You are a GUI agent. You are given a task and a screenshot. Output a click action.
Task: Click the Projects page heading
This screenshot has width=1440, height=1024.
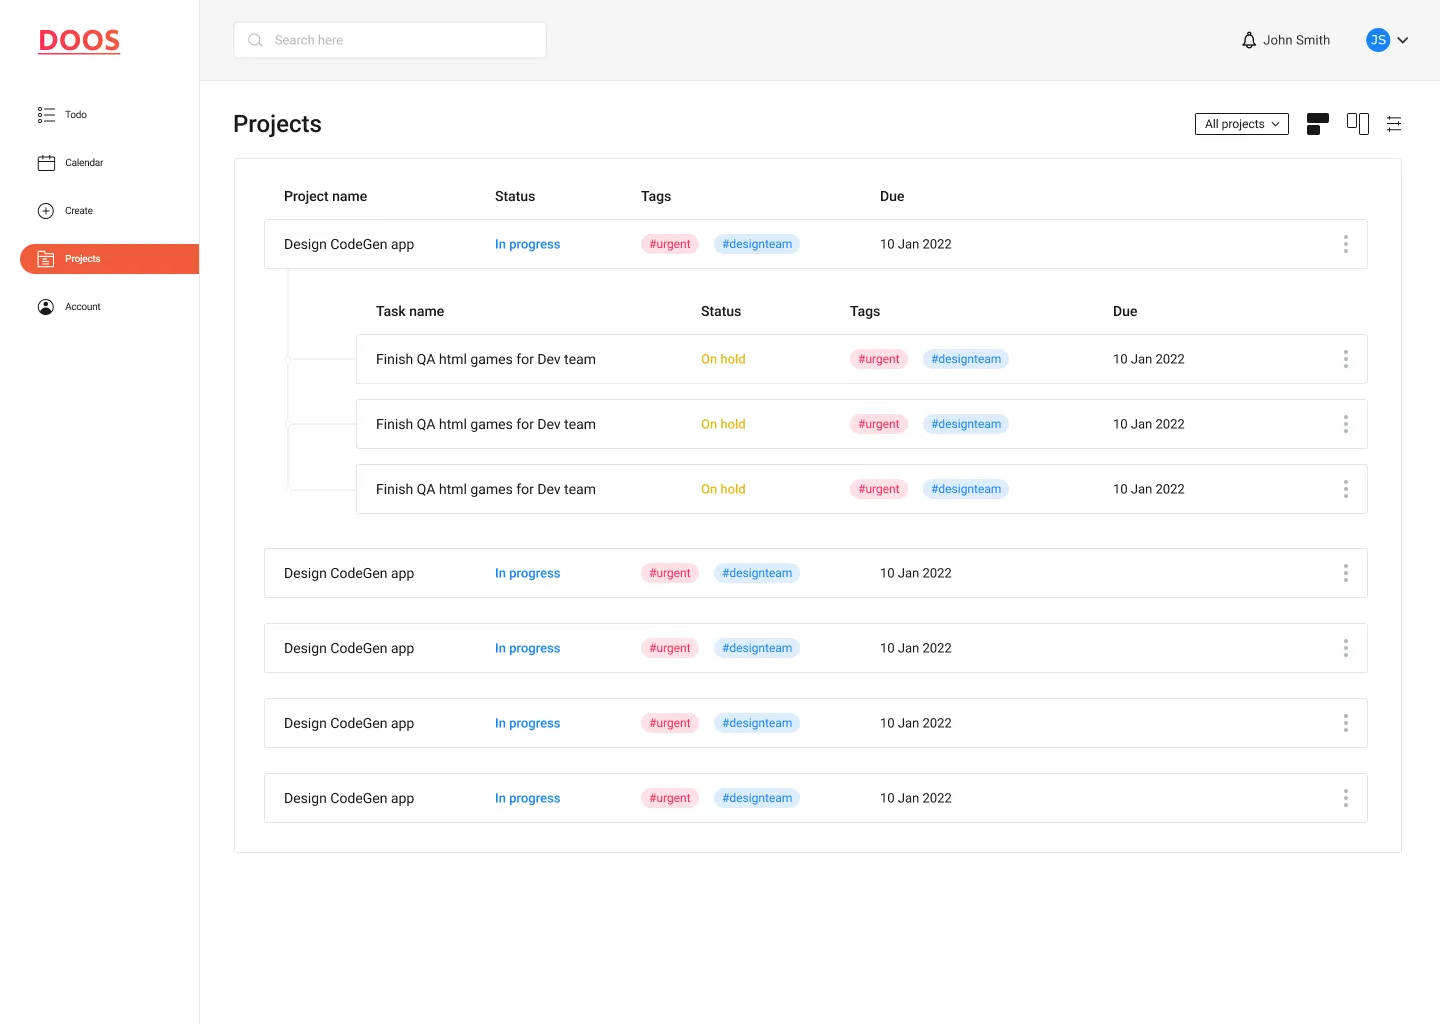[277, 124]
